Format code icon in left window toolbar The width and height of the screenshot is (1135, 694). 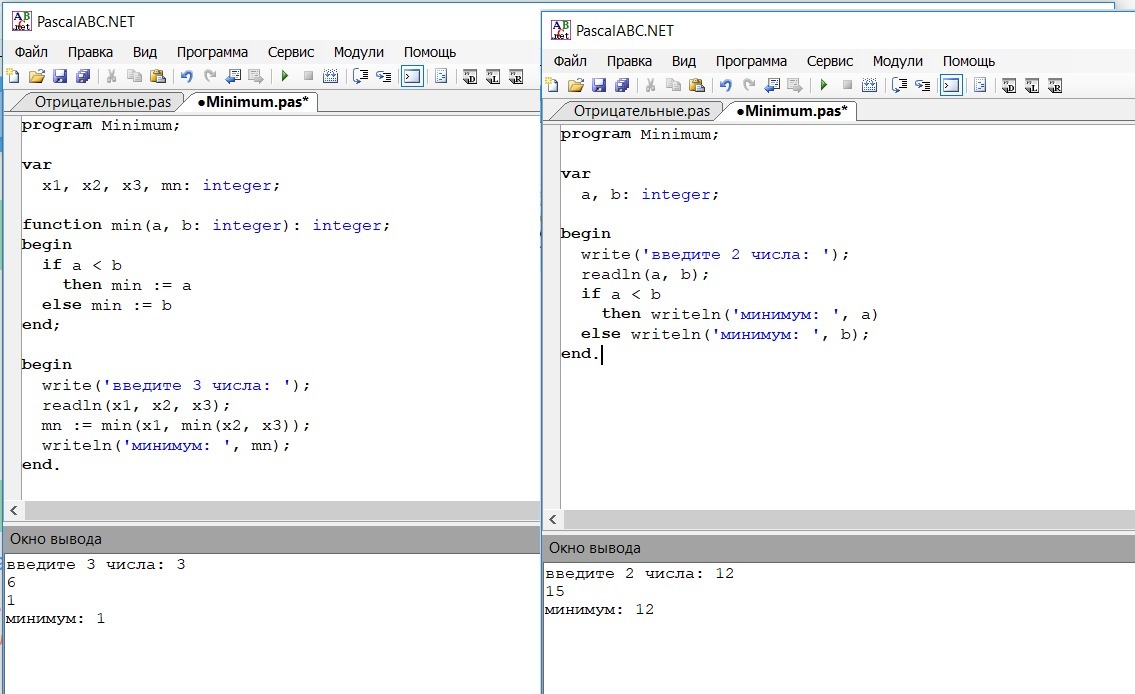(441, 76)
